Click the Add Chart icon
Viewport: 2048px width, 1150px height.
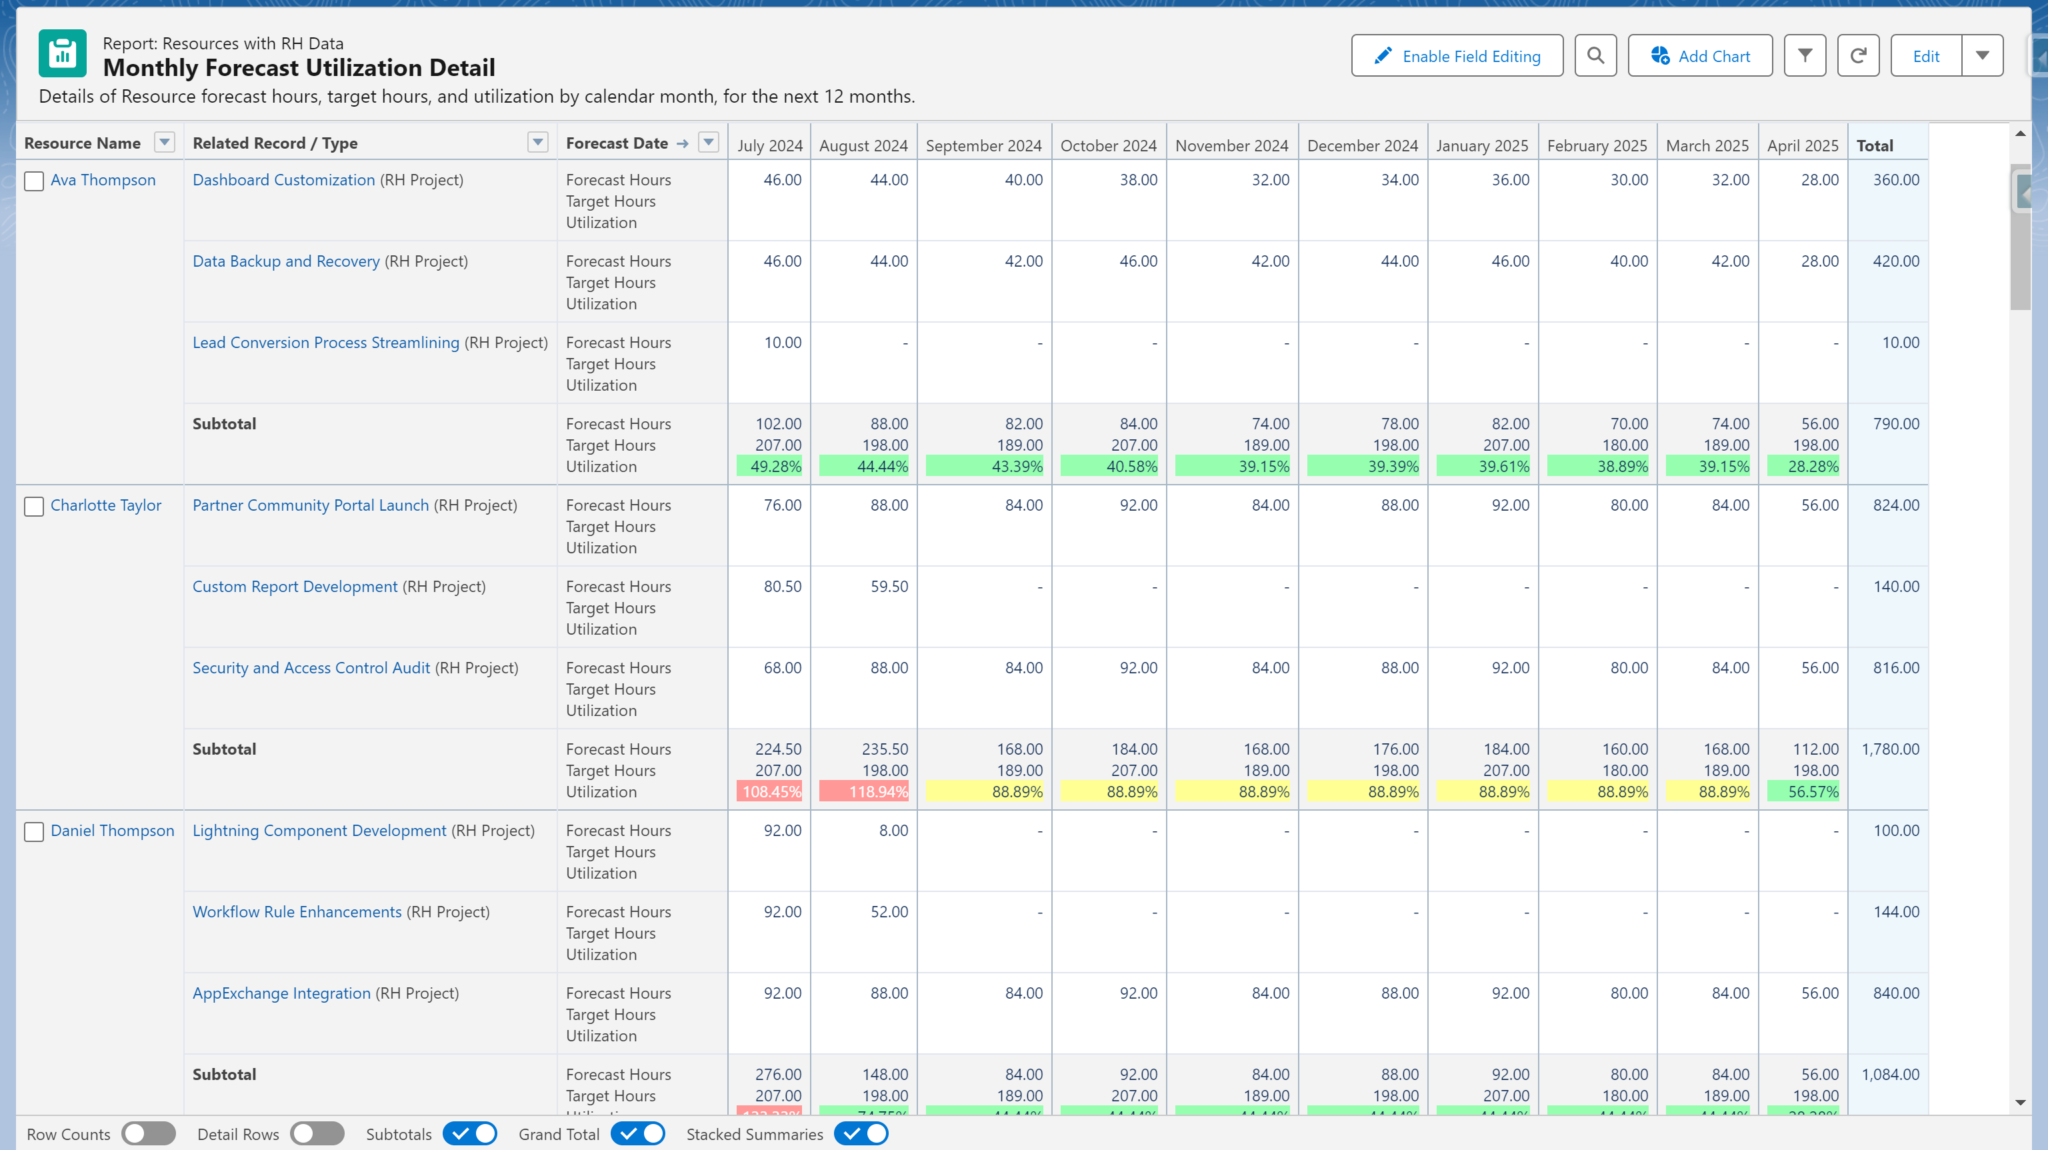coord(1660,56)
